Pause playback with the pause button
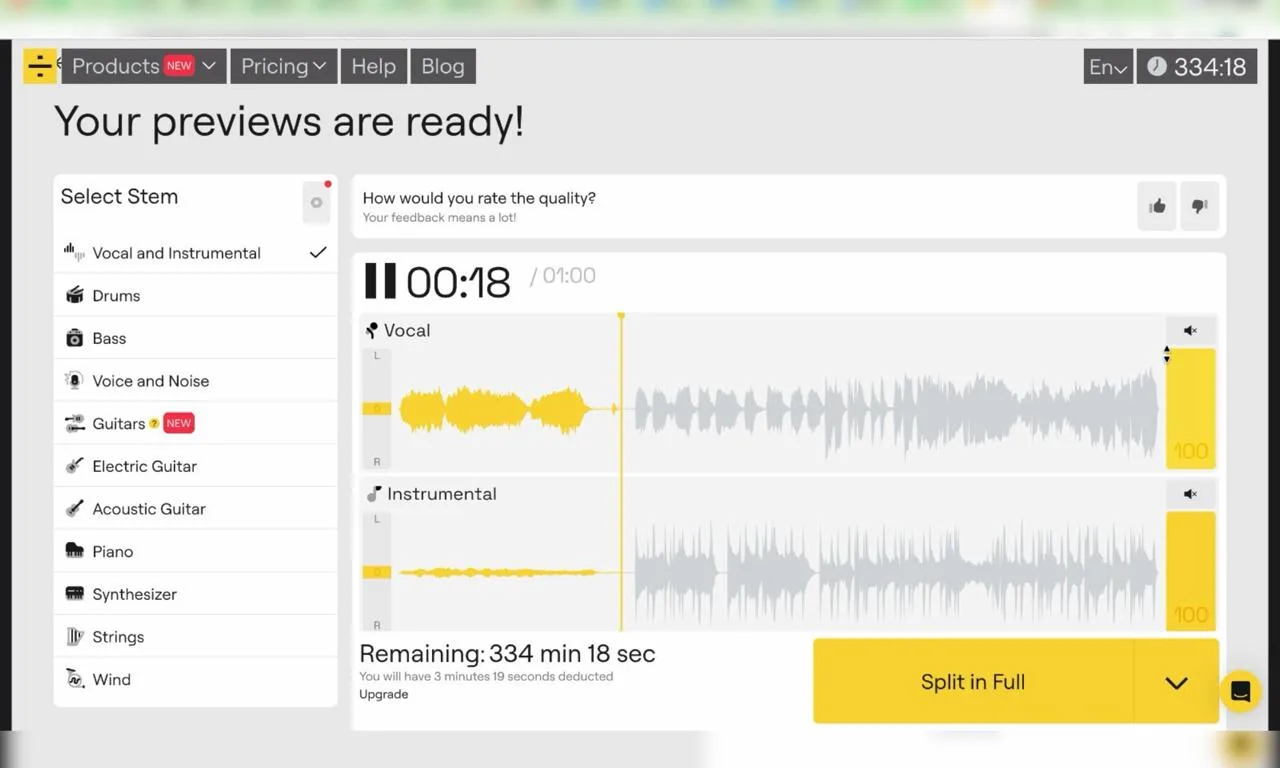Screen dimensions: 1280x768 click(380, 281)
